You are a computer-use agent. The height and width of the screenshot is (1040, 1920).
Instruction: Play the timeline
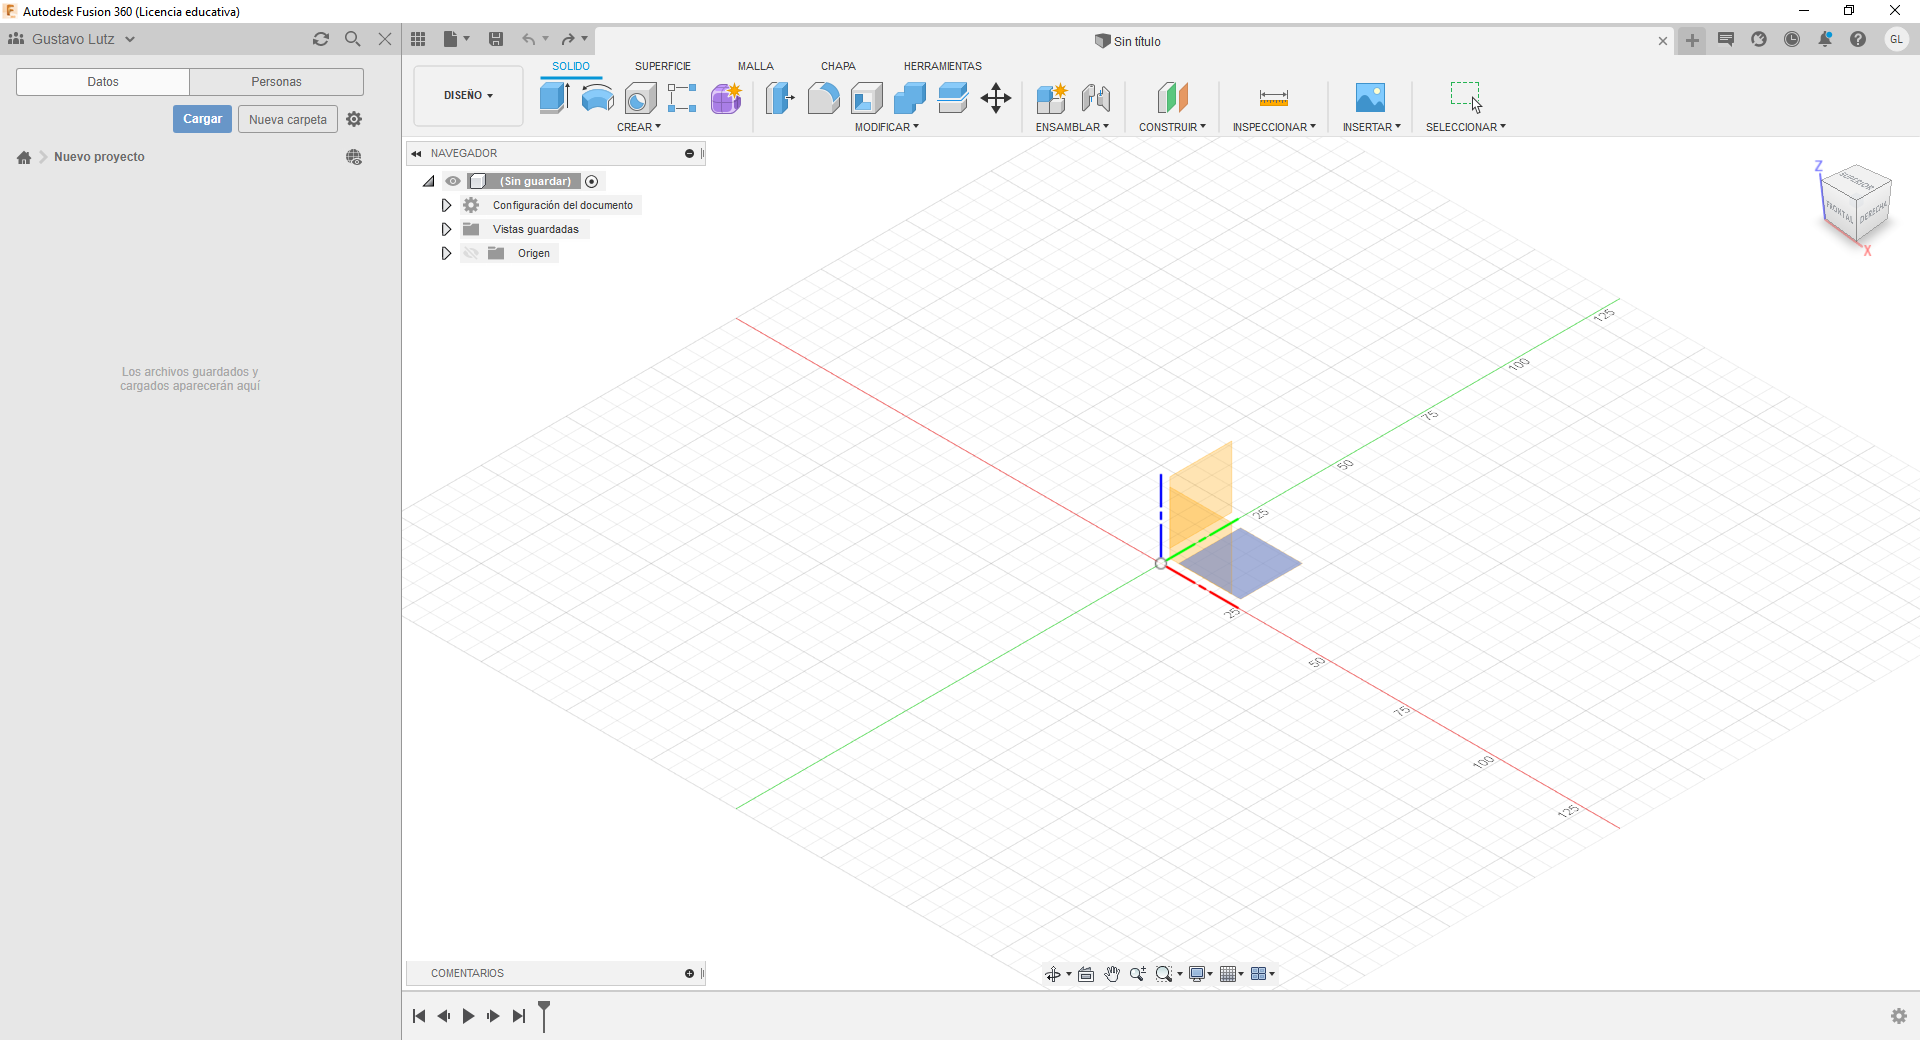click(468, 1016)
